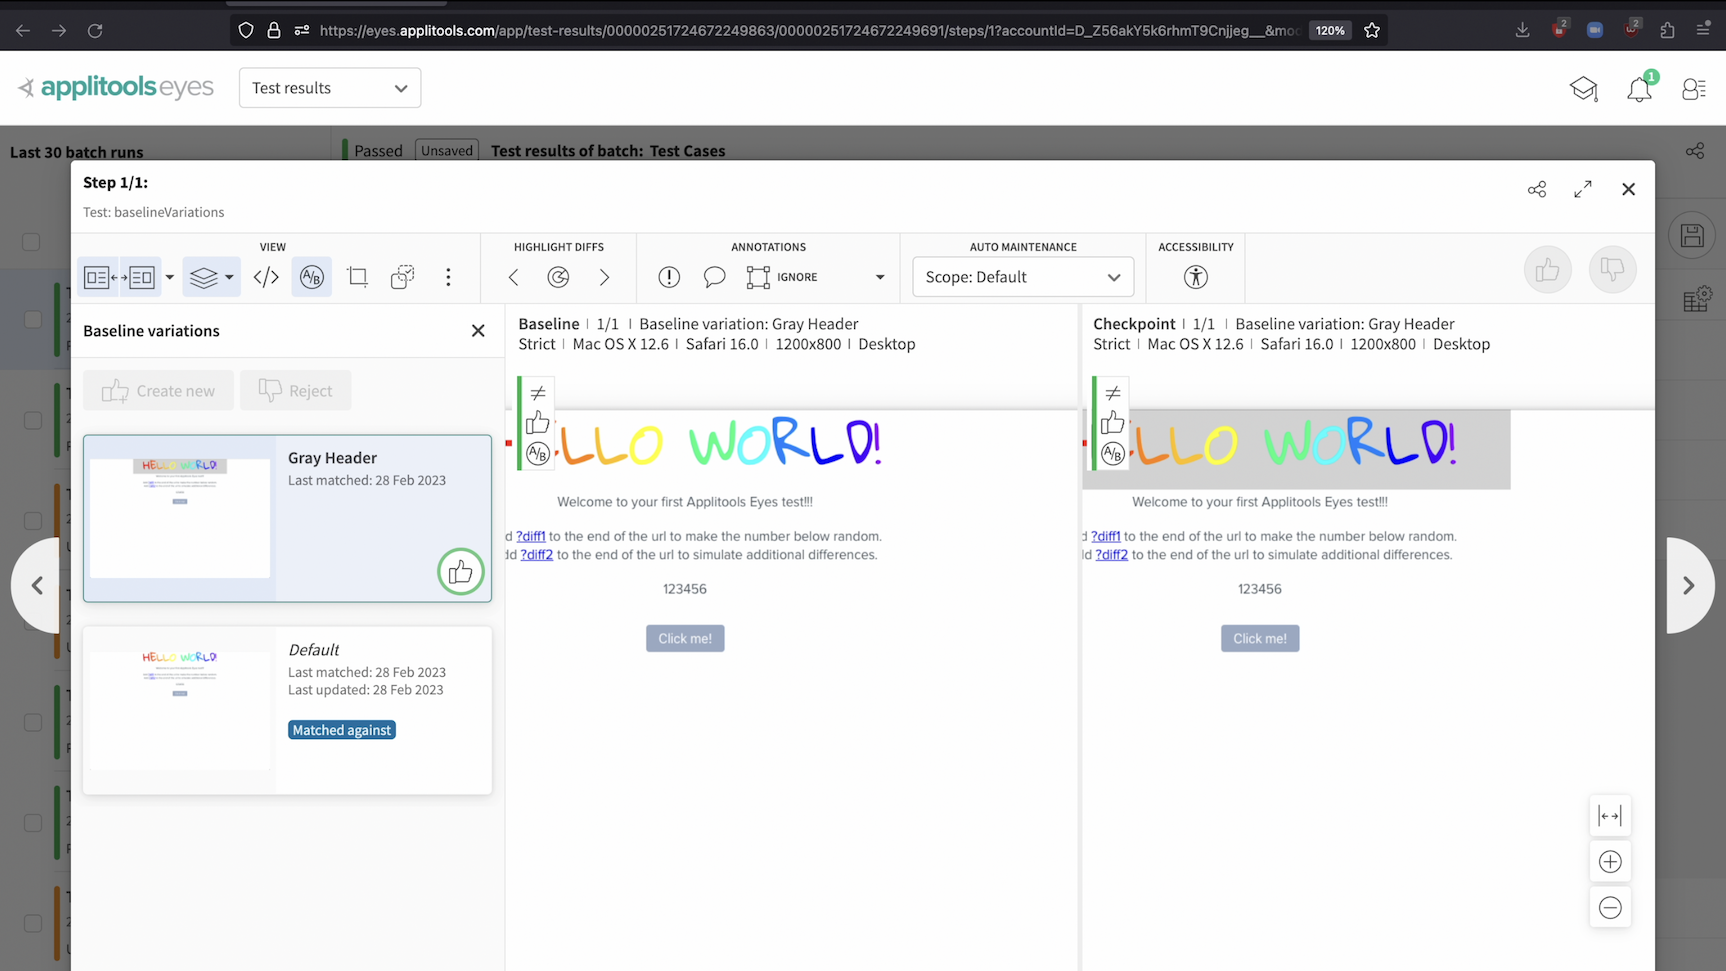Zoom out with the minus icon
The width and height of the screenshot is (1726, 971).
tap(1610, 907)
